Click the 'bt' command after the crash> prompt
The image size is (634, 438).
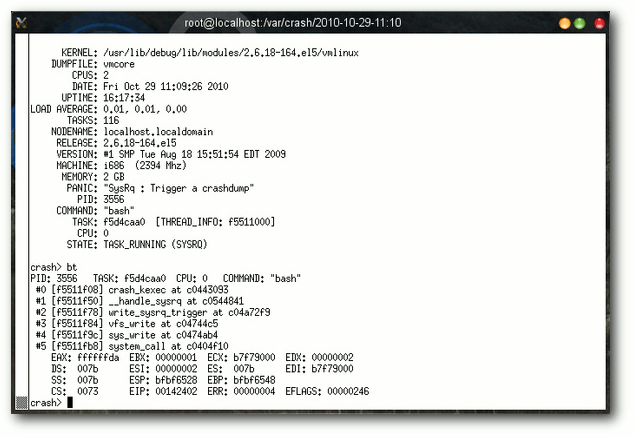click(72, 267)
